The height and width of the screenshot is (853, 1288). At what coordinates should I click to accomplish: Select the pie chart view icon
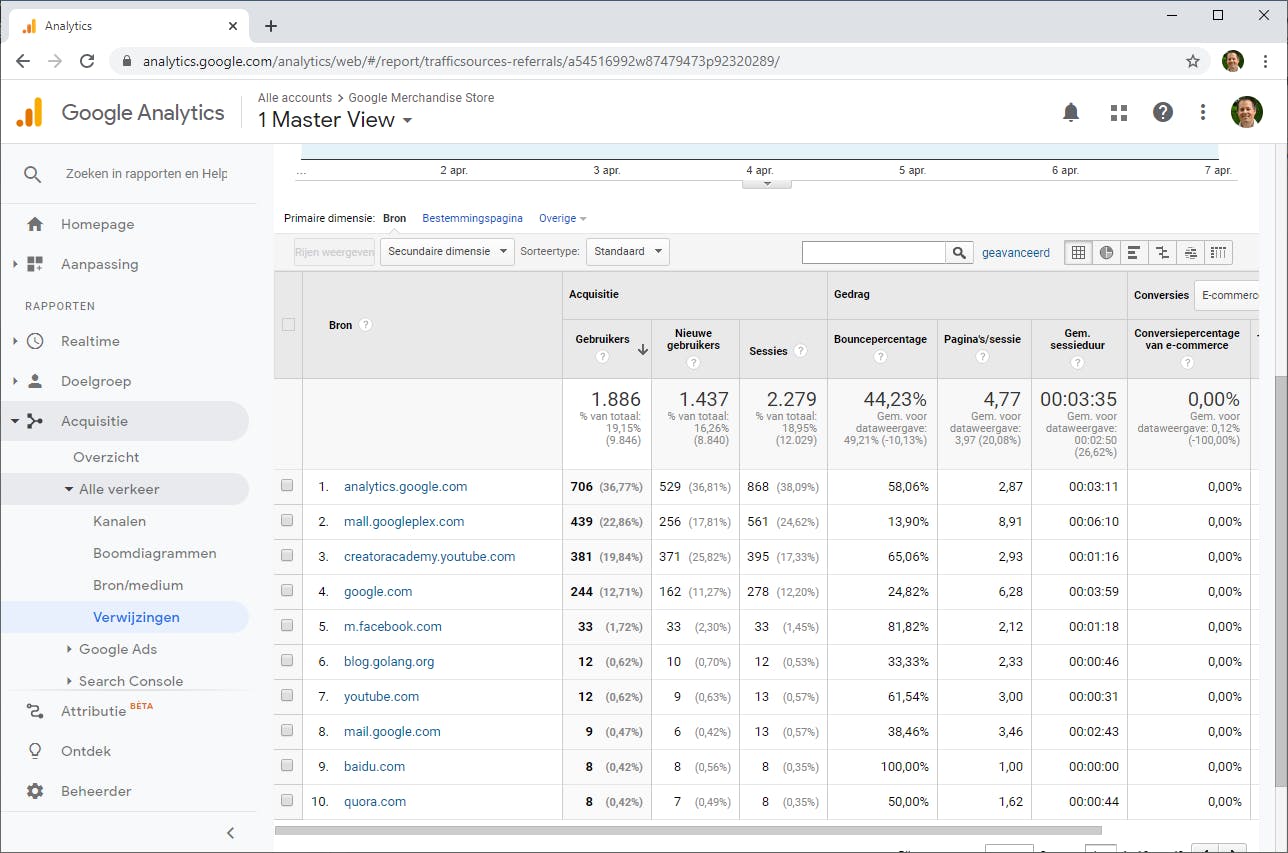tap(1106, 253)
